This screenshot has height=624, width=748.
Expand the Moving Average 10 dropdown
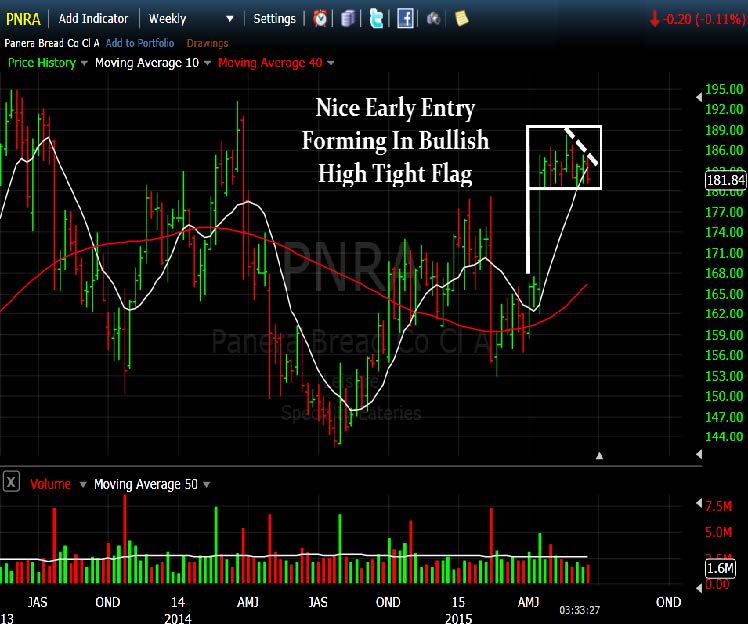tap(208, 63)
